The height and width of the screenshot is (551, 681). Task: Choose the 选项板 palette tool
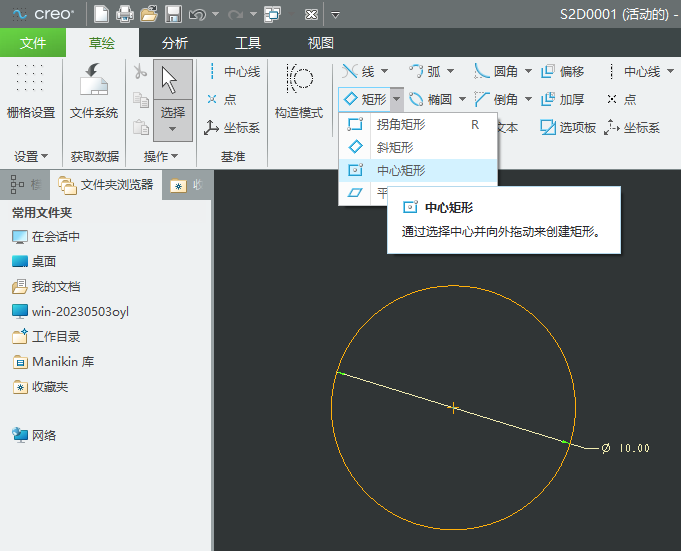569,127
